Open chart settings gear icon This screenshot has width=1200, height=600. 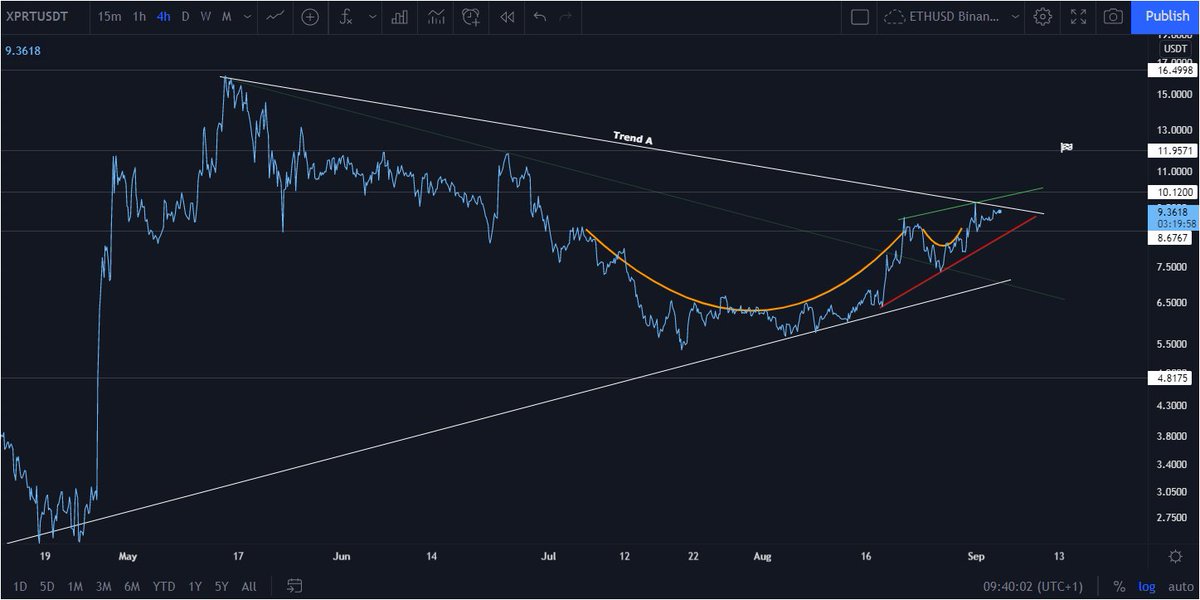click(1043, 17)
